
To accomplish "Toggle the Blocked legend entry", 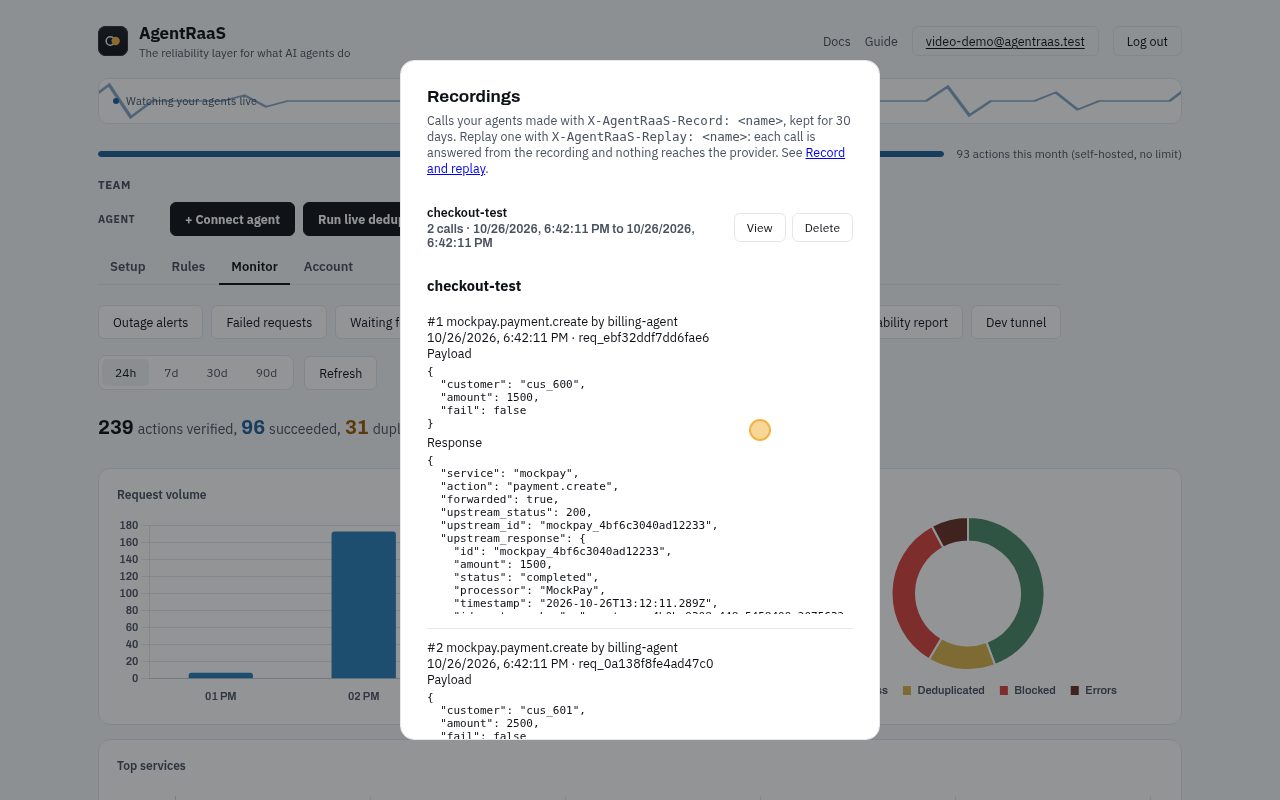I will coord(1027,690).
